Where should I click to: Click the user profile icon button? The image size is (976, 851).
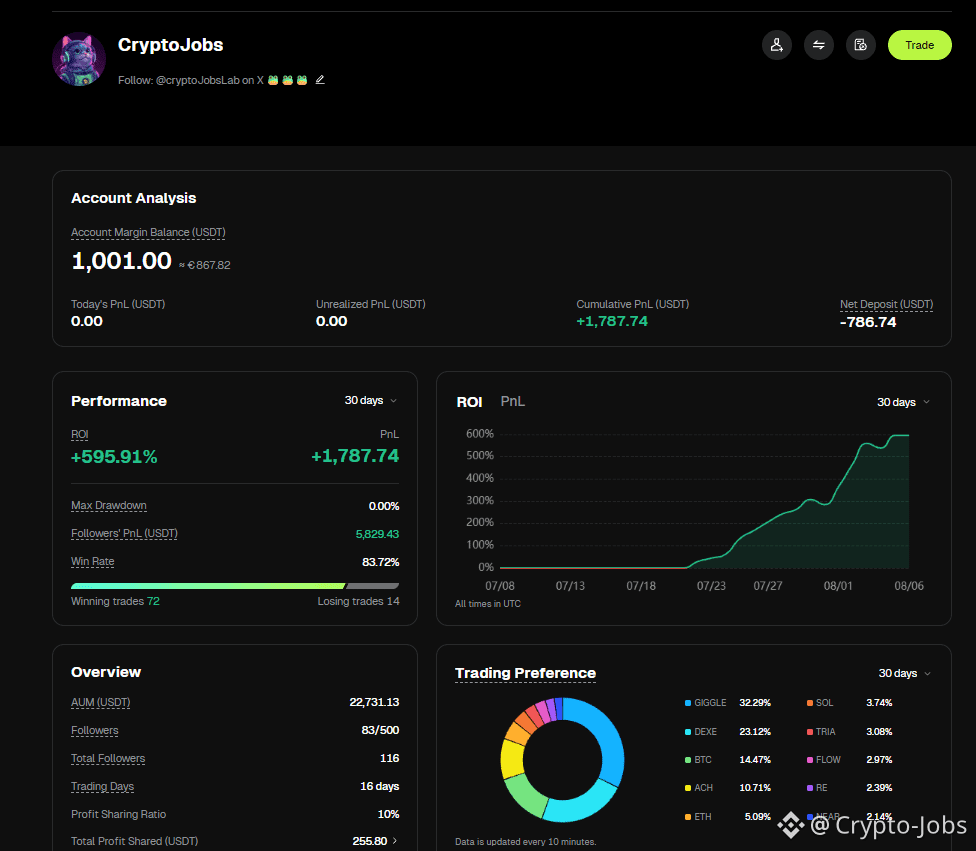(x=776, y=45)
